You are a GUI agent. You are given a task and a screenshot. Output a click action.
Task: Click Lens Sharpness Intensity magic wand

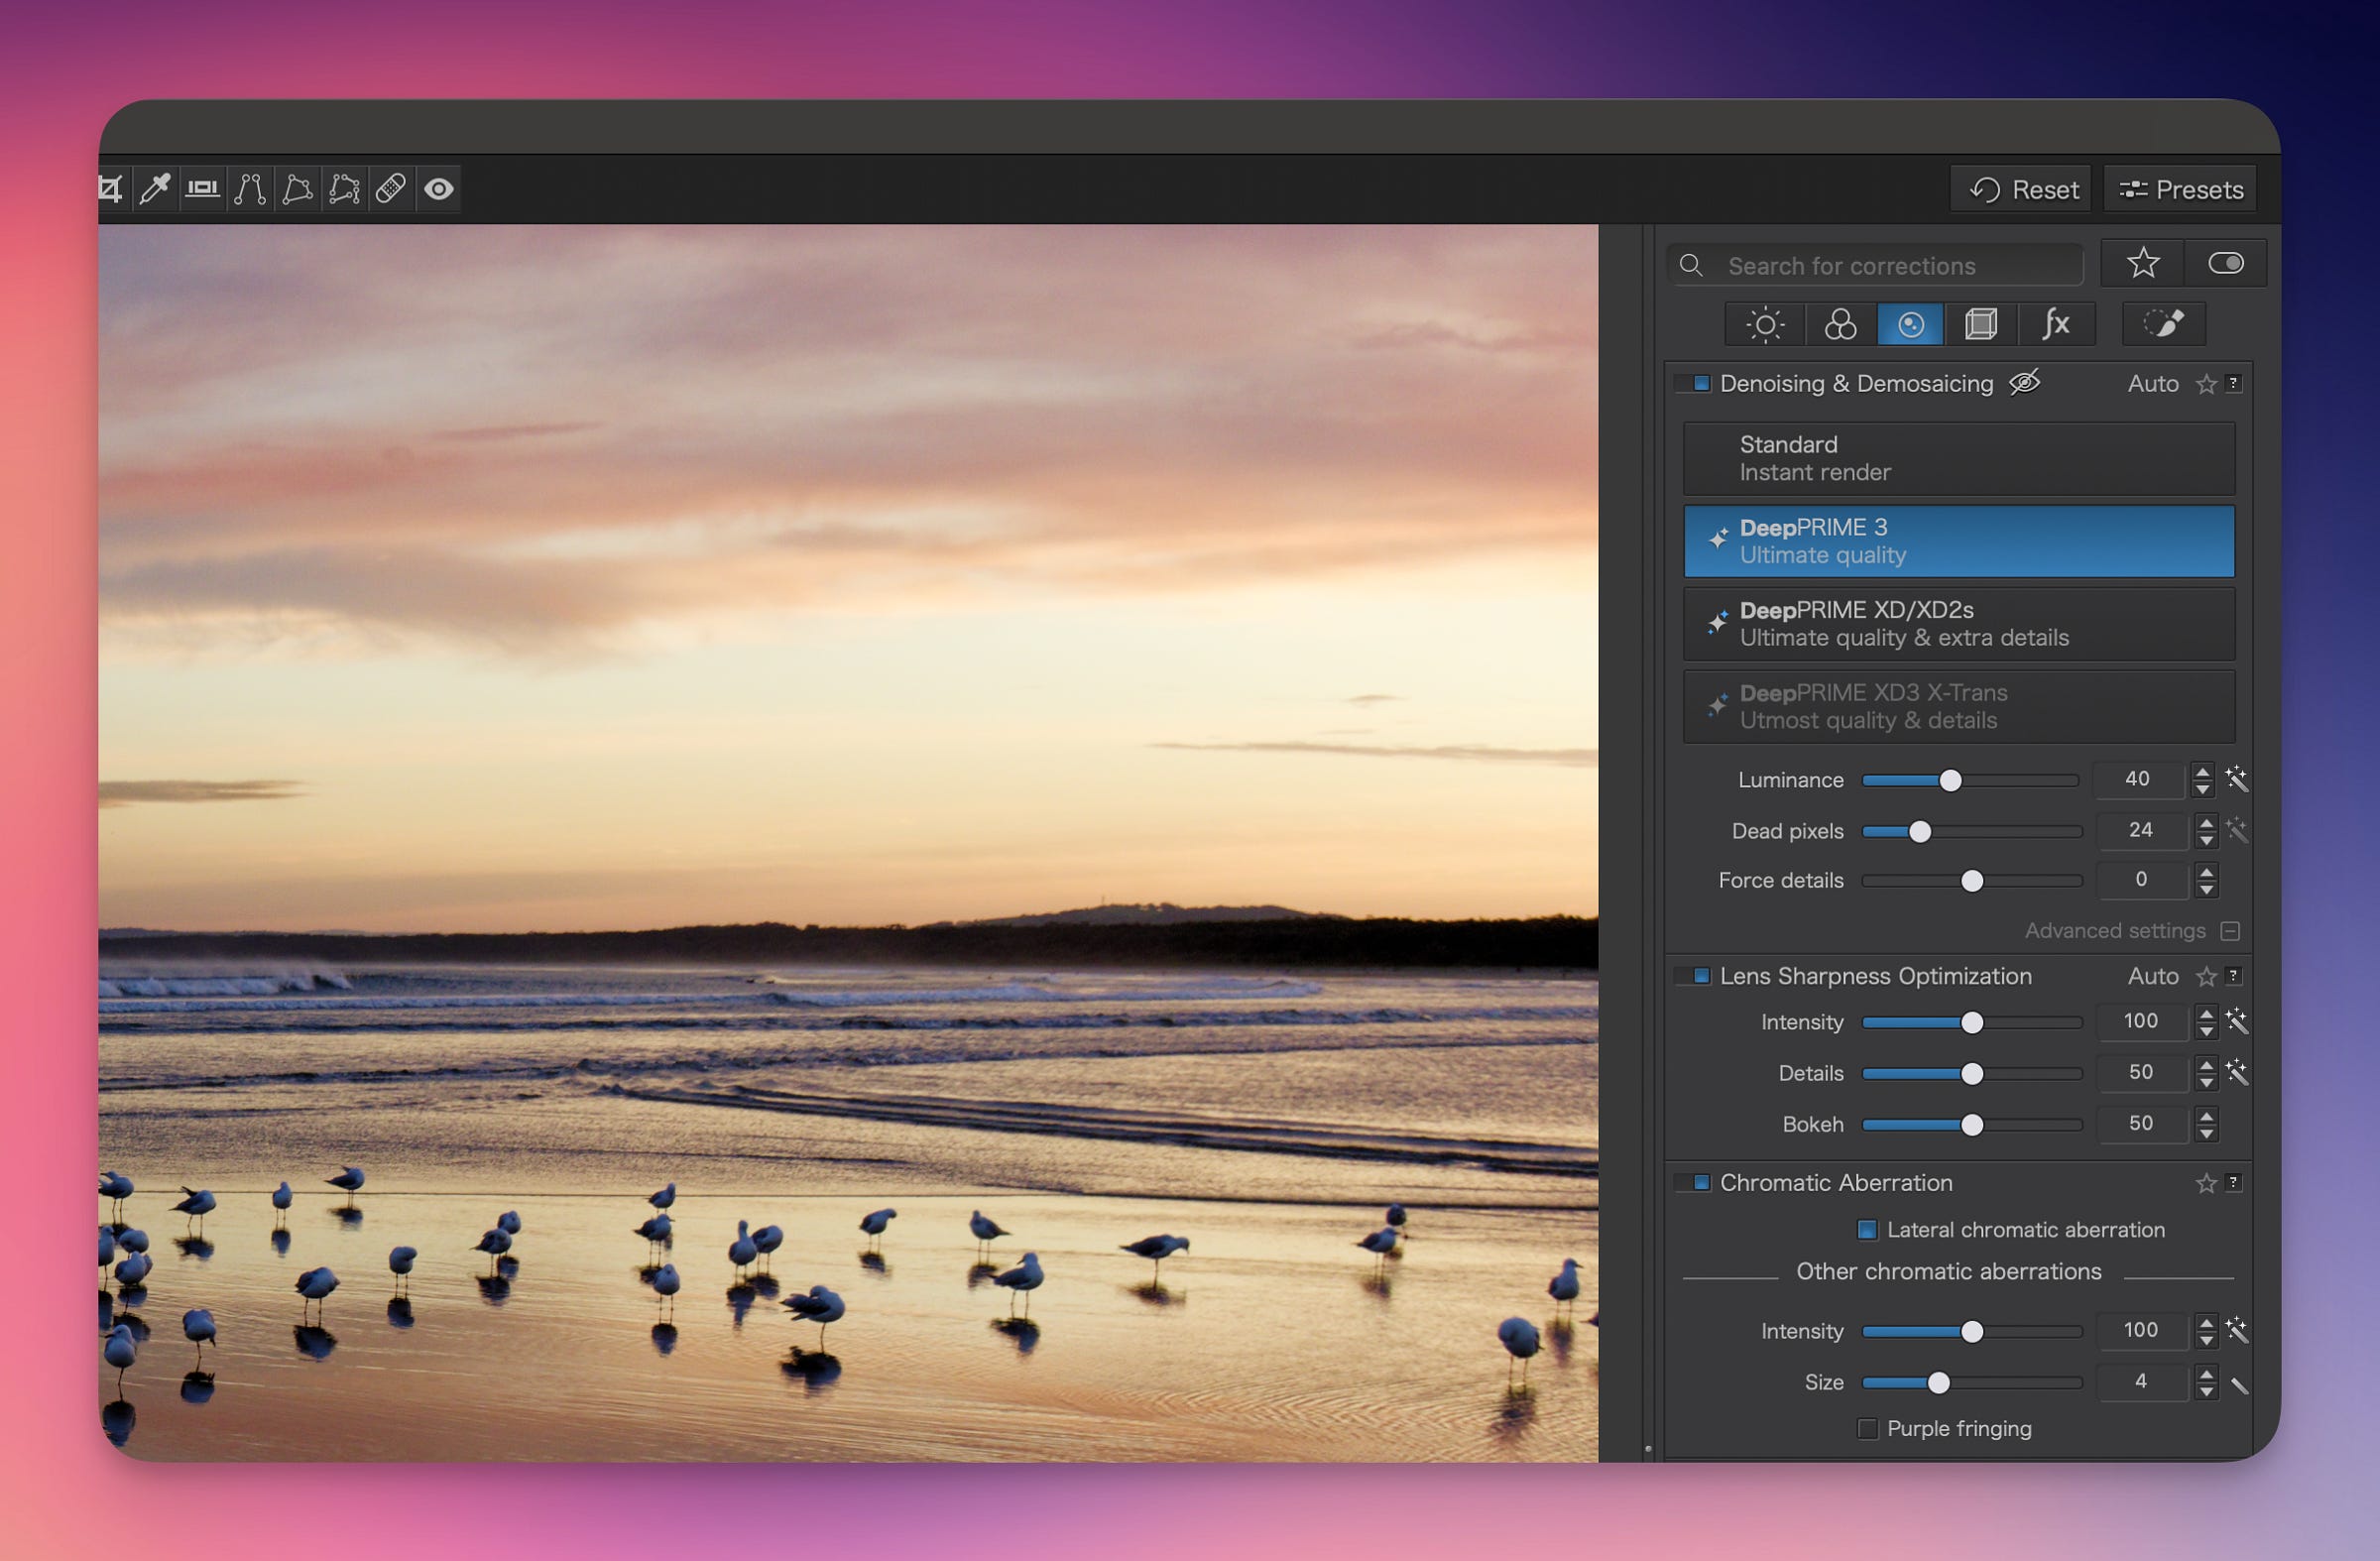tap(2237, 1021)
